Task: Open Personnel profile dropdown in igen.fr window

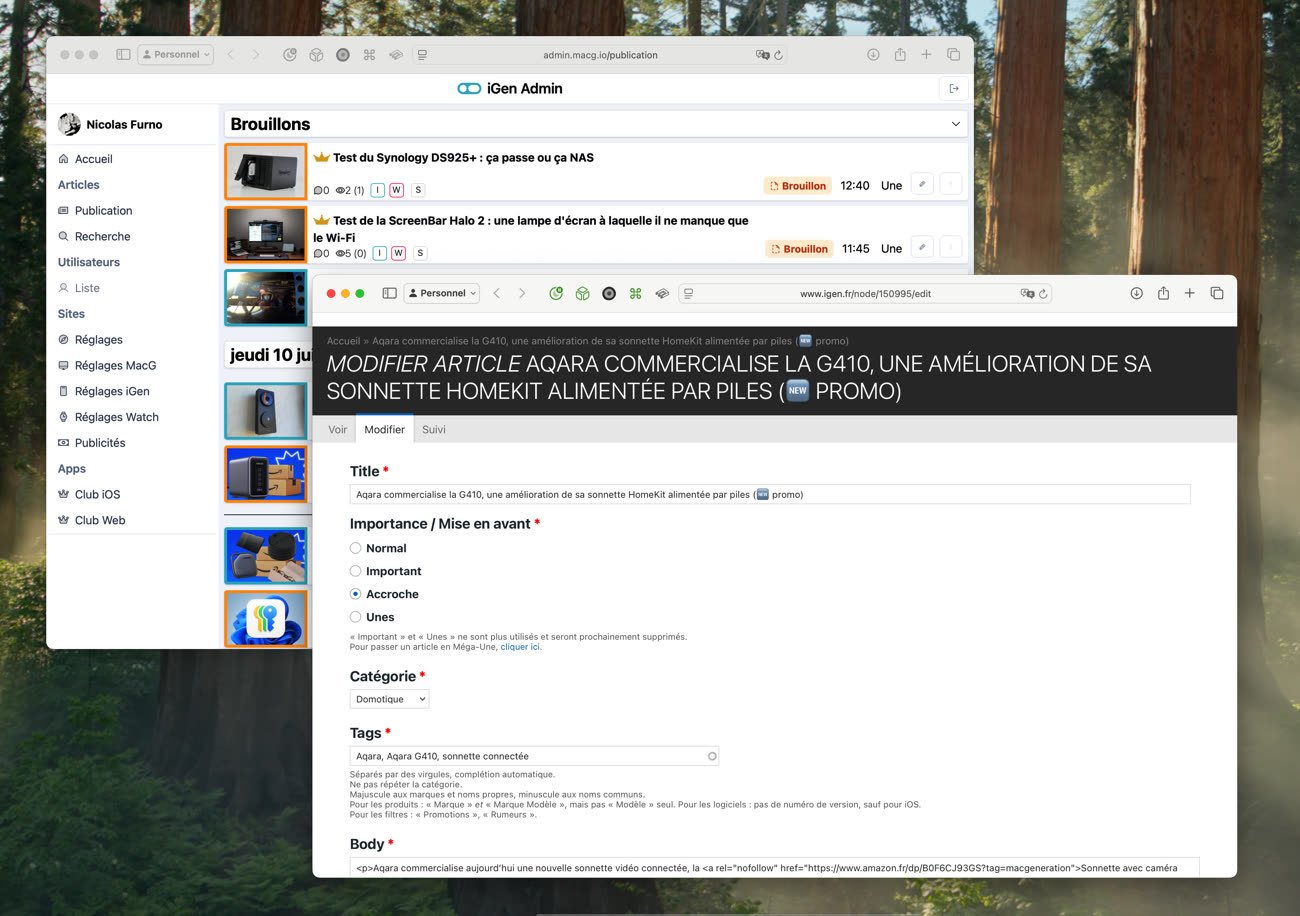Action: click(x=442, y=293)
